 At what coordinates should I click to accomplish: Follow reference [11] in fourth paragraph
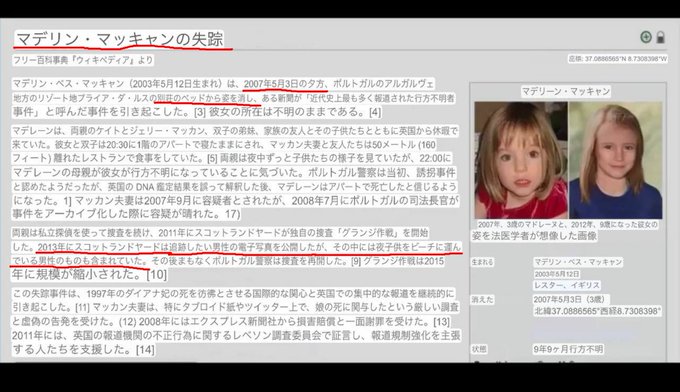82,308
